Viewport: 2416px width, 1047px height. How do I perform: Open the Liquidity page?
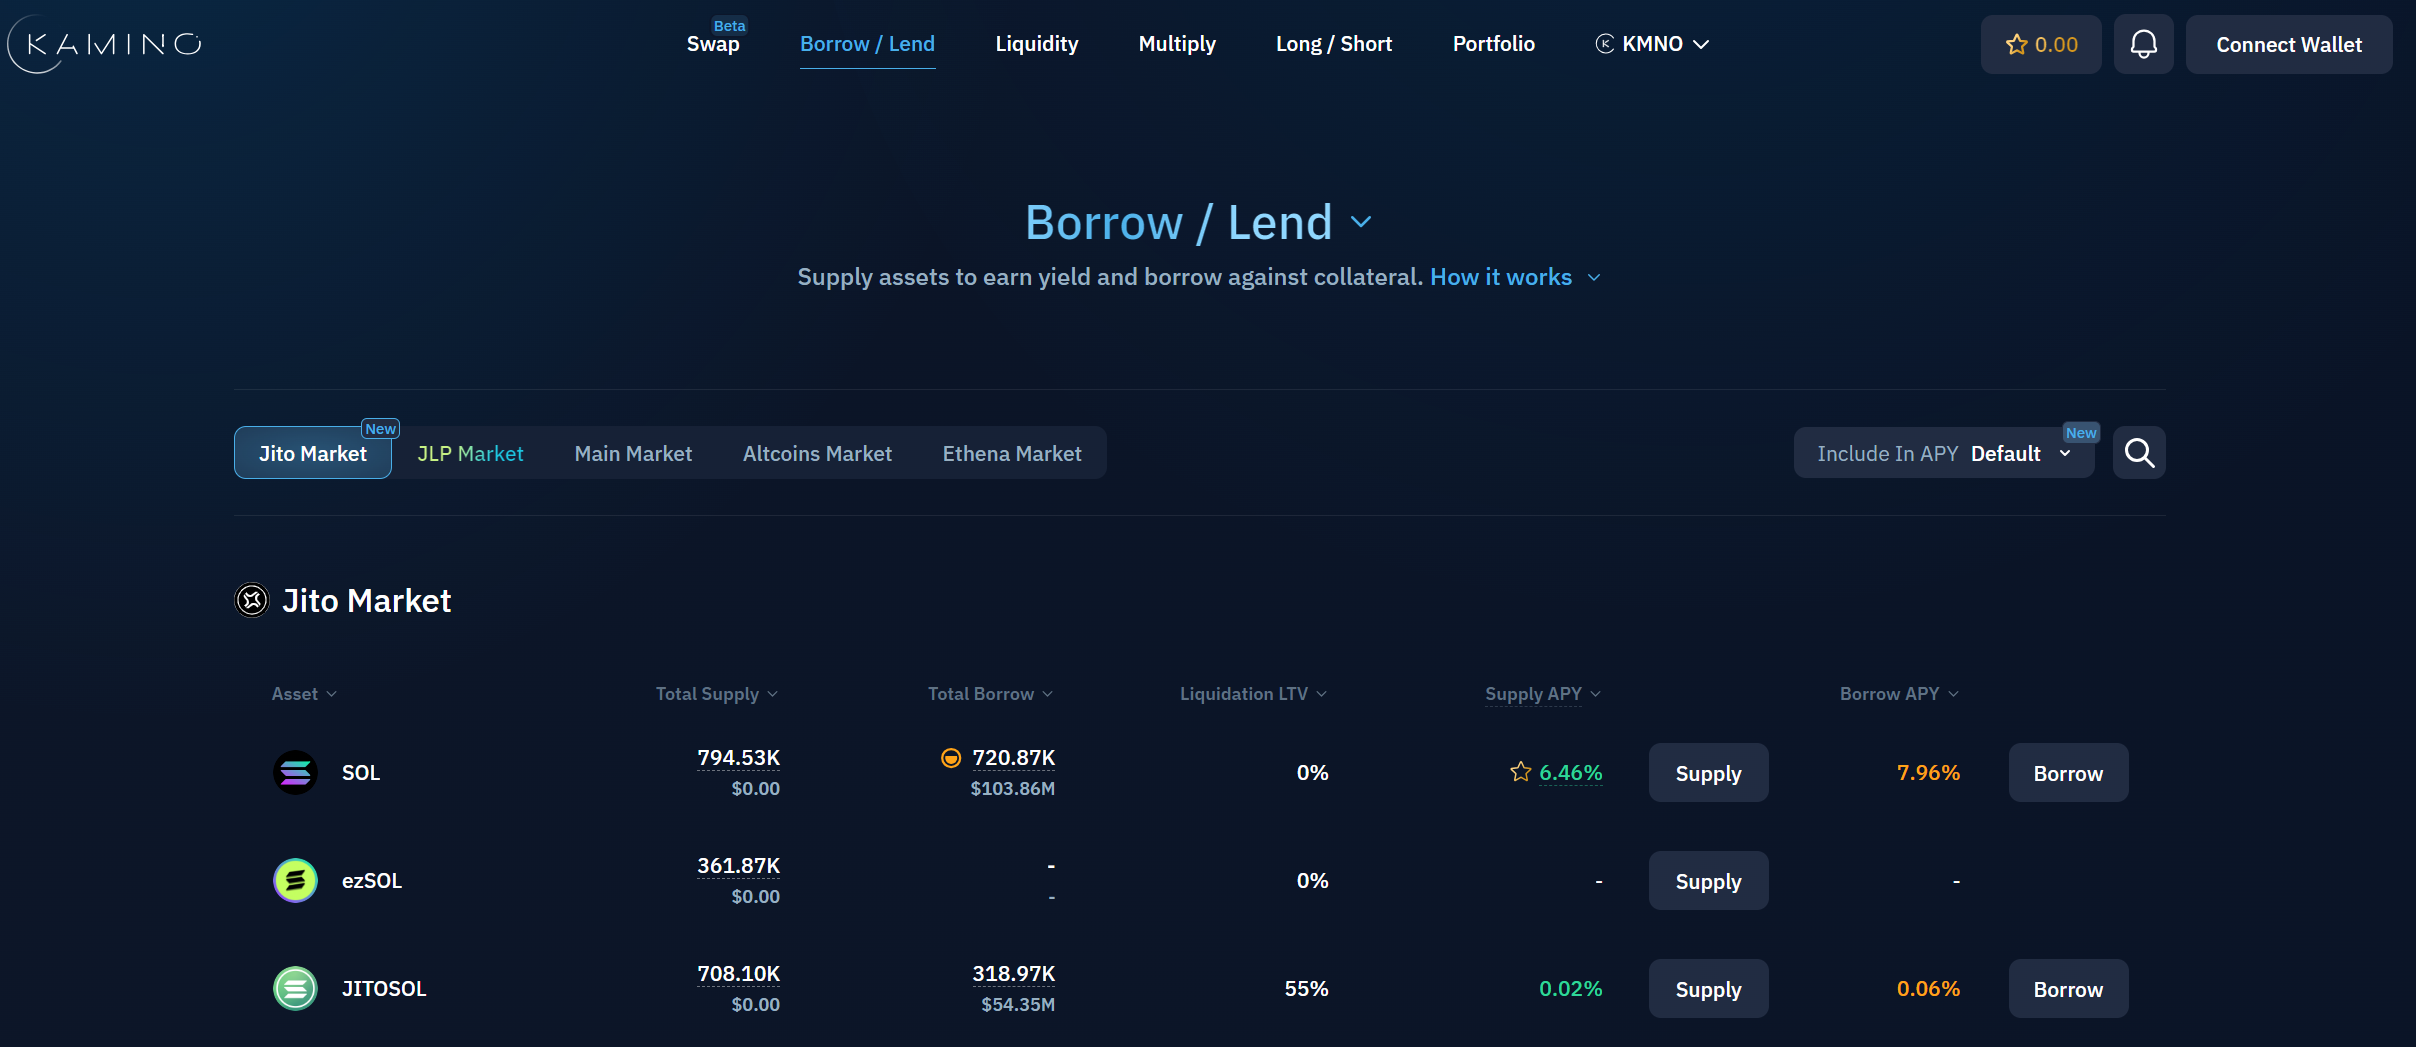[x=1037, y=44]
